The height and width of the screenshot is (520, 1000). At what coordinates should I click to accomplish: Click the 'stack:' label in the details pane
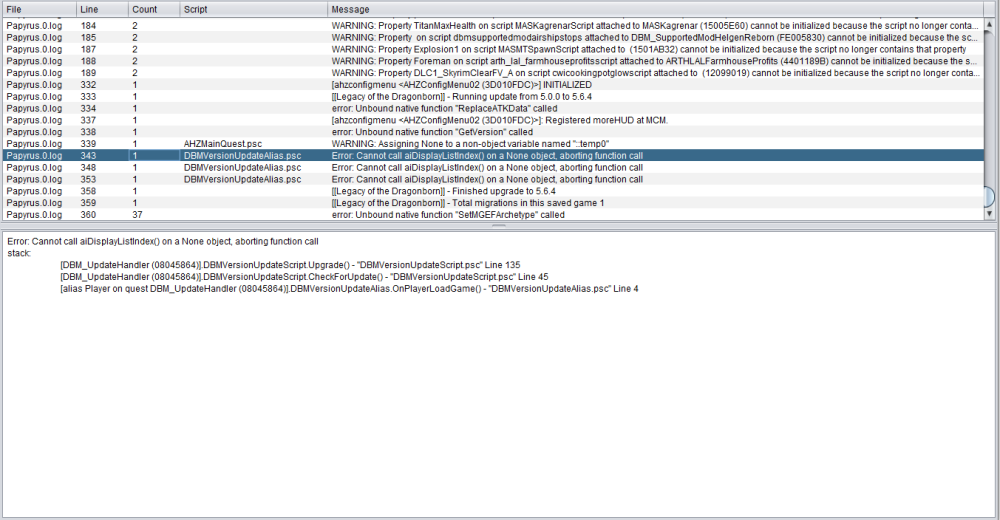tap(18, 253)
